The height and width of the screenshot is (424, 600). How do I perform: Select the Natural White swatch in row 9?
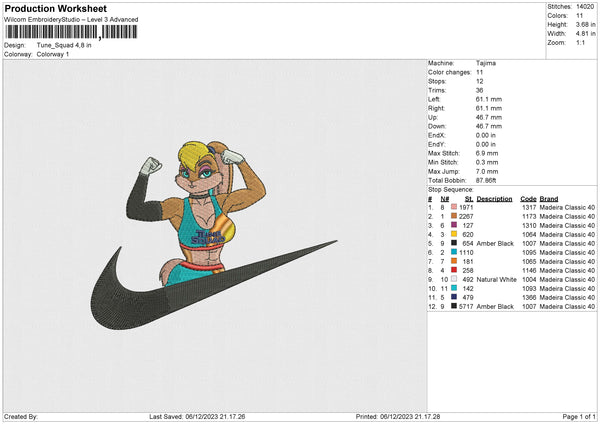tap(454, 279)
